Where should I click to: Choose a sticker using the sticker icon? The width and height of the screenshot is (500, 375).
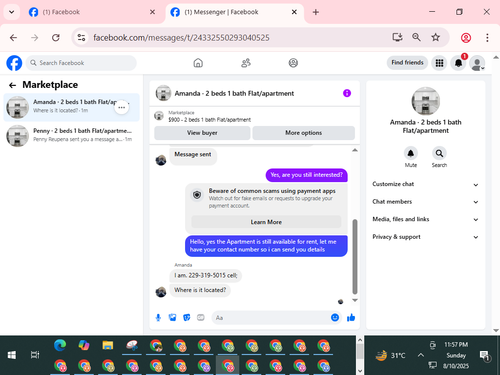pyautogui.click(x=187, y=318)
